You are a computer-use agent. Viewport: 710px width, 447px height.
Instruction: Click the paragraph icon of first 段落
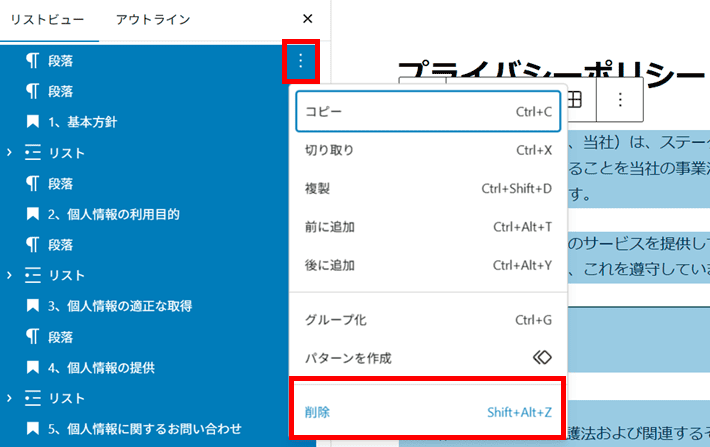click(x=32, y=62)
